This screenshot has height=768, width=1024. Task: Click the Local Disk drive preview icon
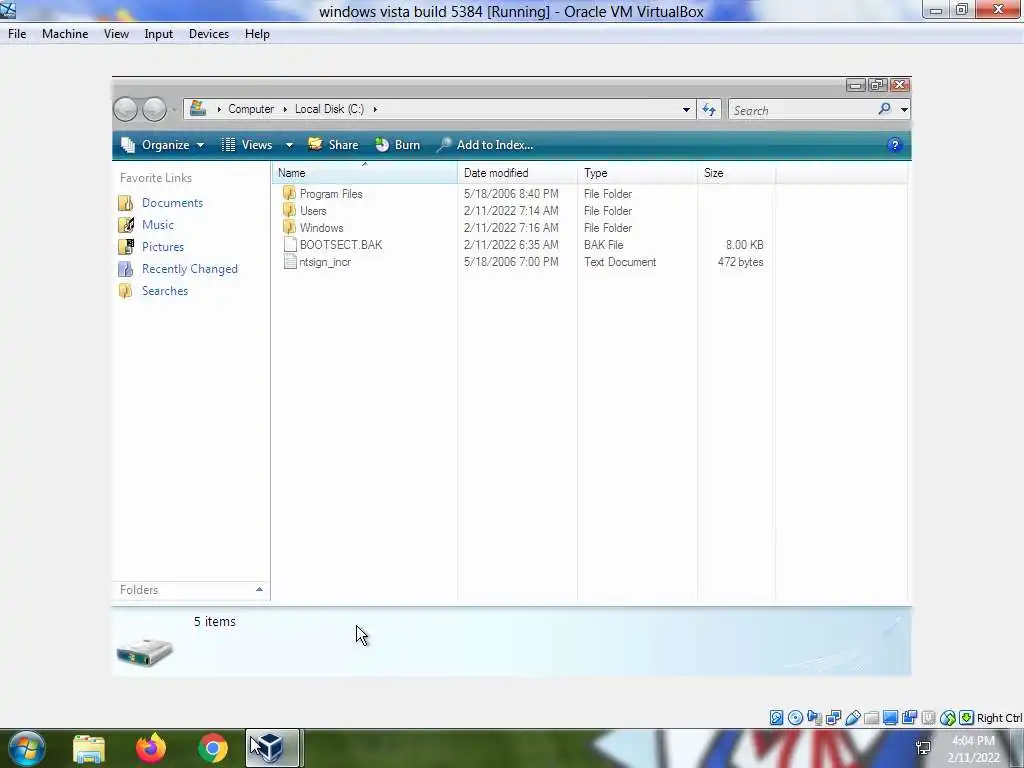click(x=145, y=651)
